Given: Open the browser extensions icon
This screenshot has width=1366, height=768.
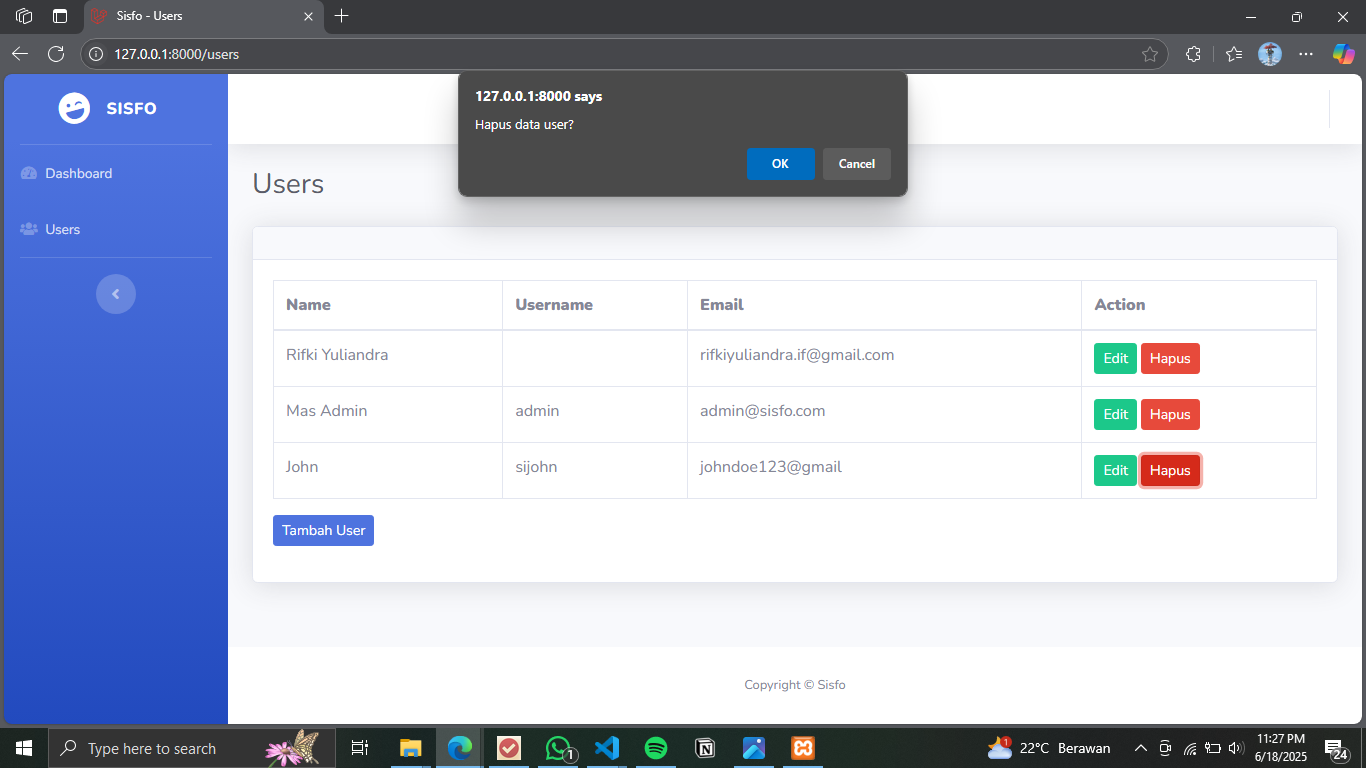Looking at the screenshot, I should (1192, 54).
